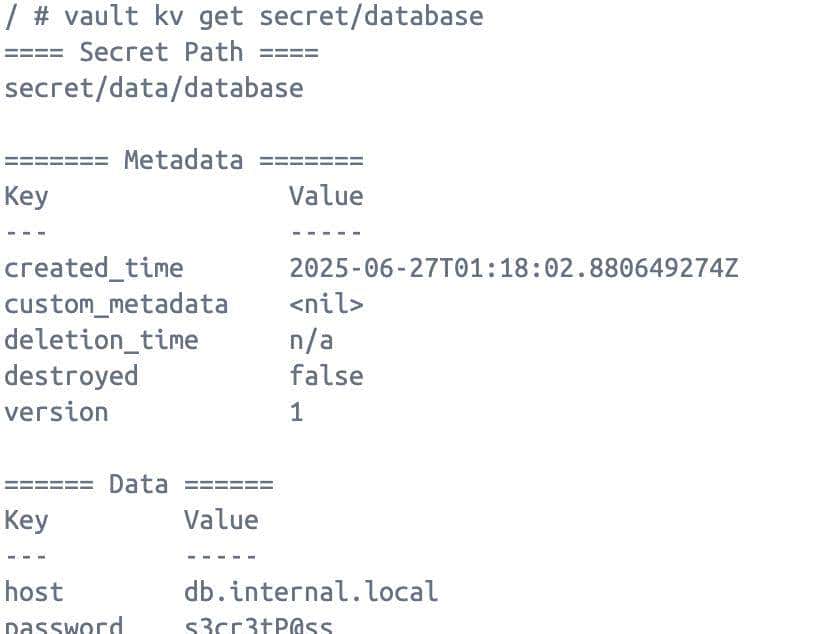Click the password value text
828x634 pixels.
[x=258, y=626]
